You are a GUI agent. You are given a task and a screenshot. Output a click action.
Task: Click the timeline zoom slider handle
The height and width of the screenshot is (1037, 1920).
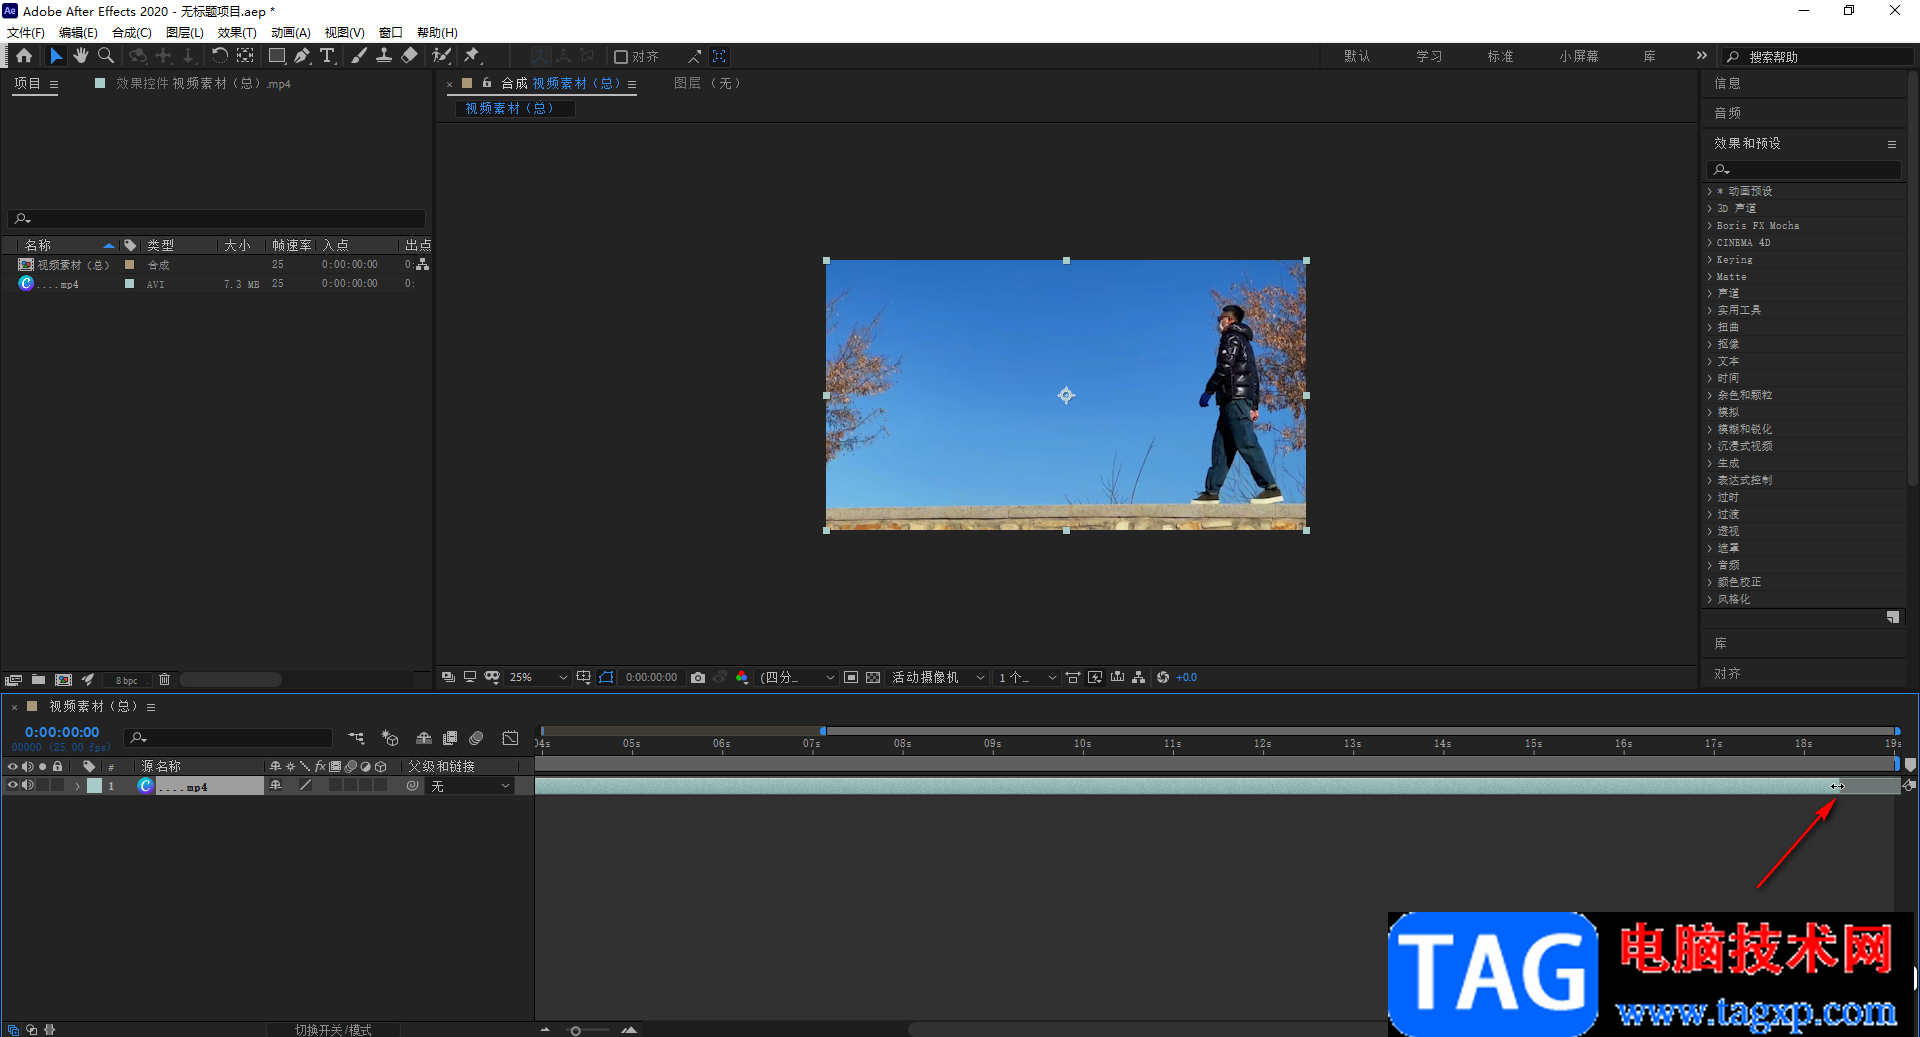point(575,1030)
